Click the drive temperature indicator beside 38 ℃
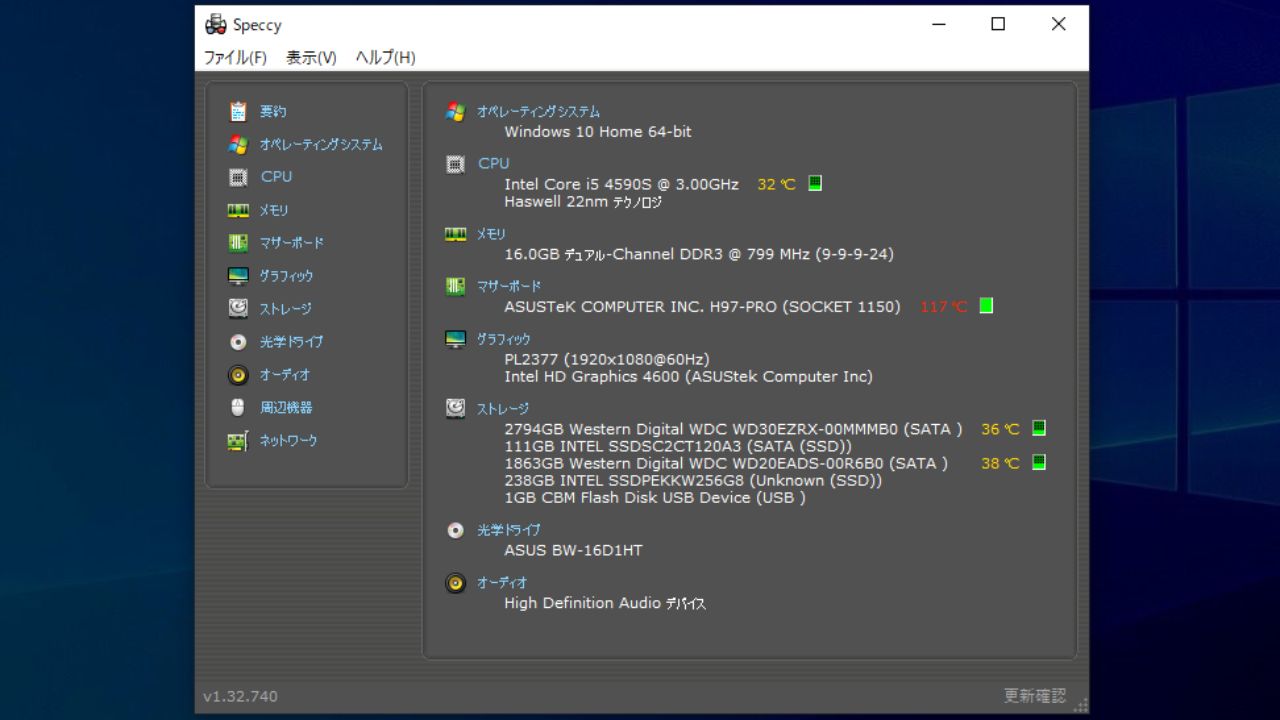The image size is (1280, 720). click(1038, 462)
